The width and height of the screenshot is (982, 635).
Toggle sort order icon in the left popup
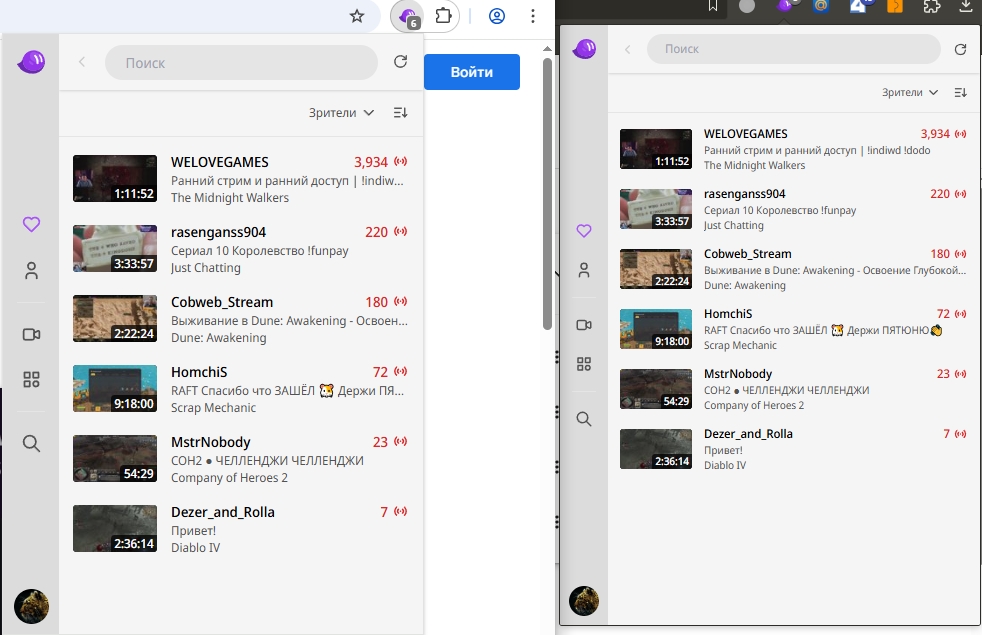point(400,113)
